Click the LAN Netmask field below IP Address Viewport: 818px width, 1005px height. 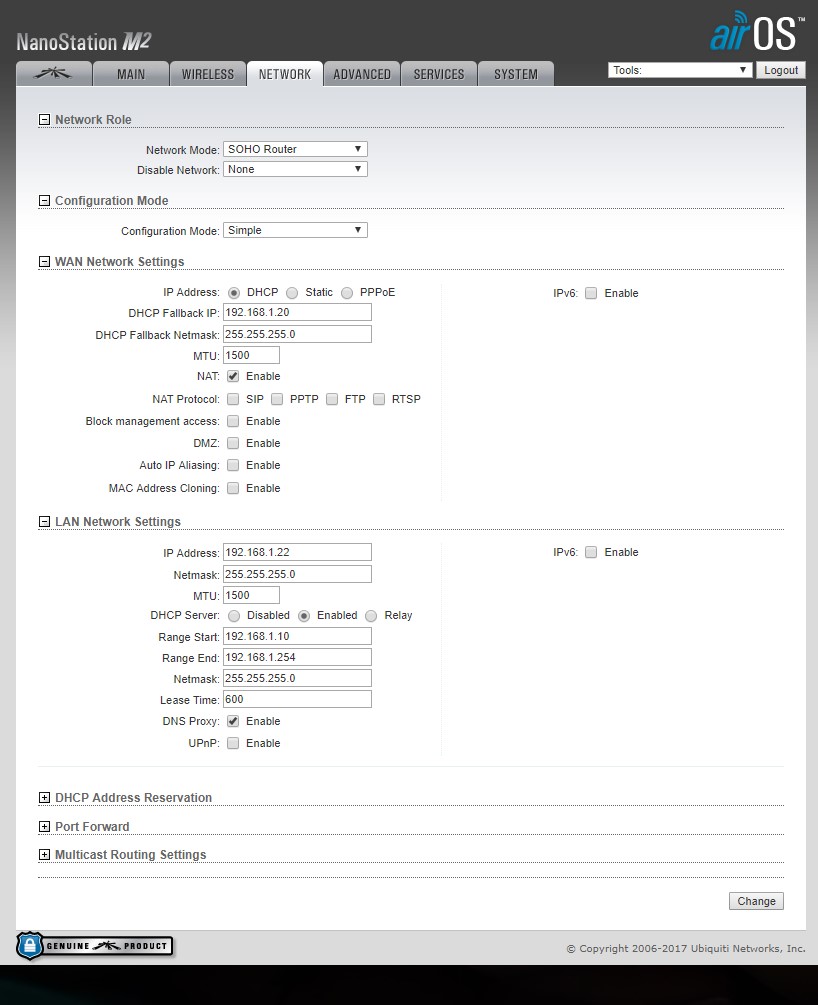297,574
